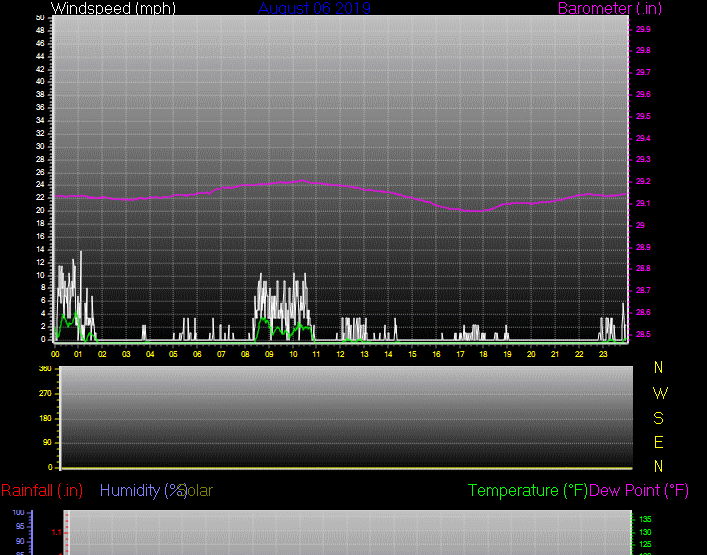Click the 'August 06 2019' date heading

pos(314,8)
